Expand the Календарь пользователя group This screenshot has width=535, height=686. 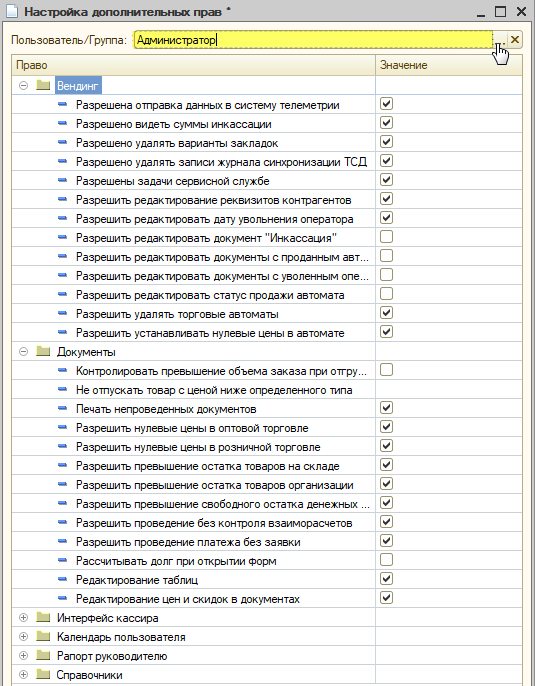(x=24, y=637)
